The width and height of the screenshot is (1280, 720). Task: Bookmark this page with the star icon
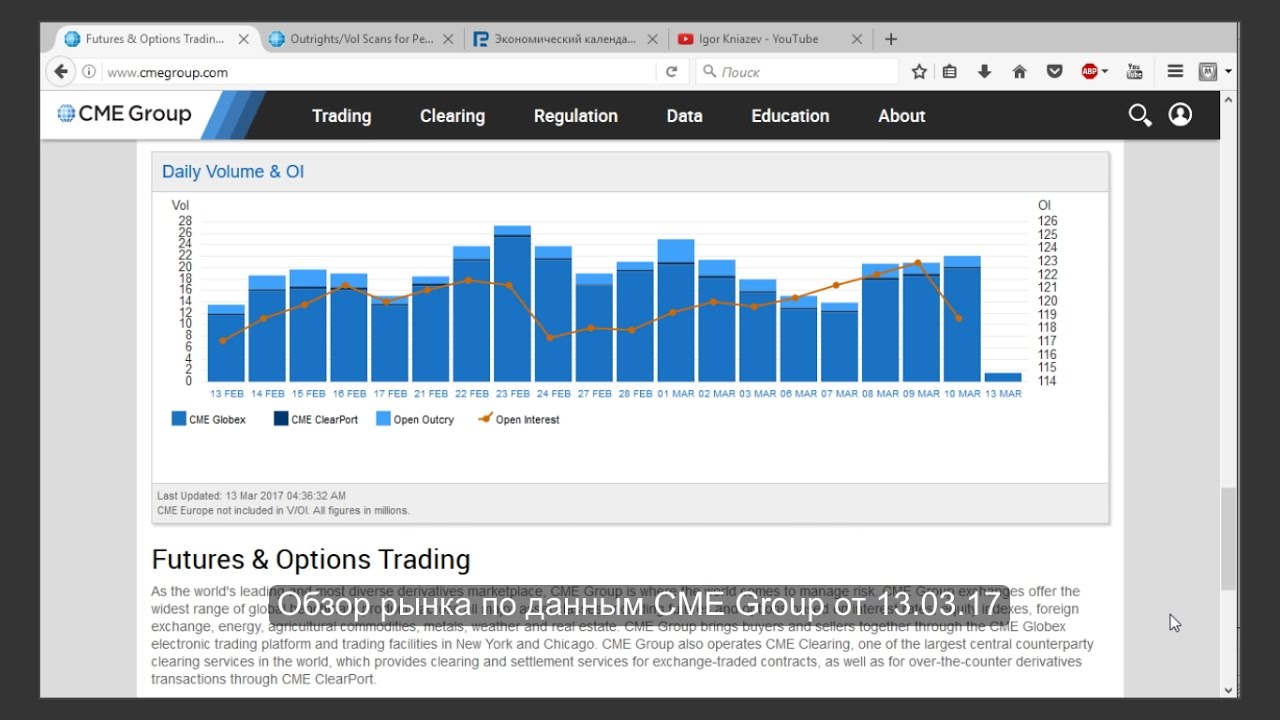tap(919, 72)
